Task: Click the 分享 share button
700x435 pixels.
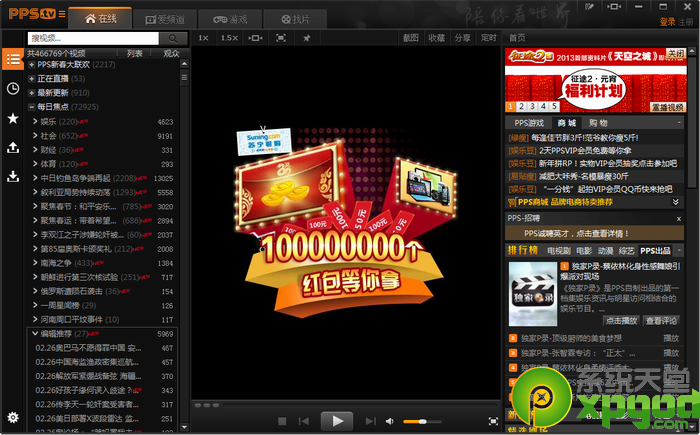Action: coord(462,38)
